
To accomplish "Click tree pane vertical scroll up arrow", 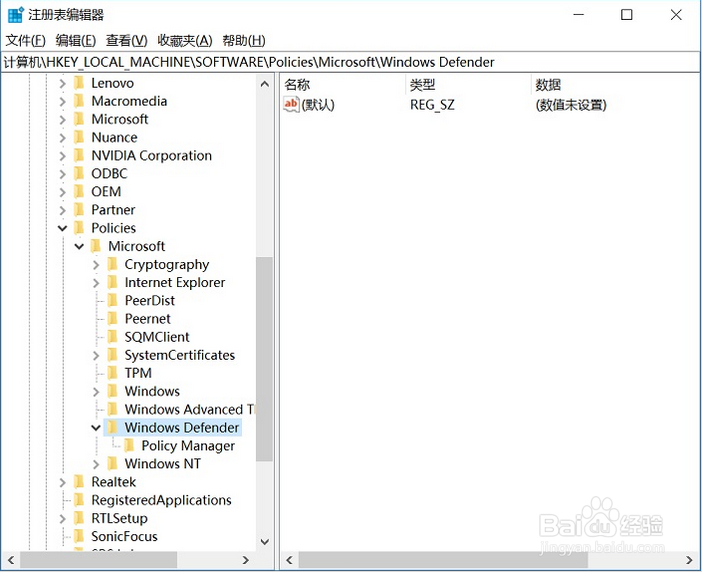I will [265, 84].
